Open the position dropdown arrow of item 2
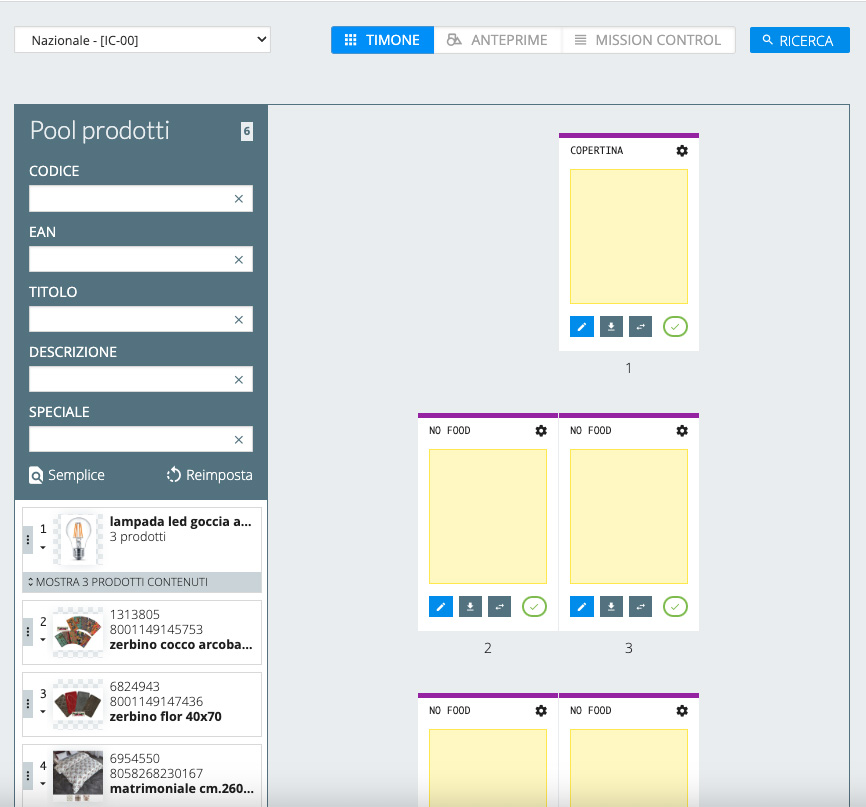The image size is (866, 807). click(x=43, y=640)
